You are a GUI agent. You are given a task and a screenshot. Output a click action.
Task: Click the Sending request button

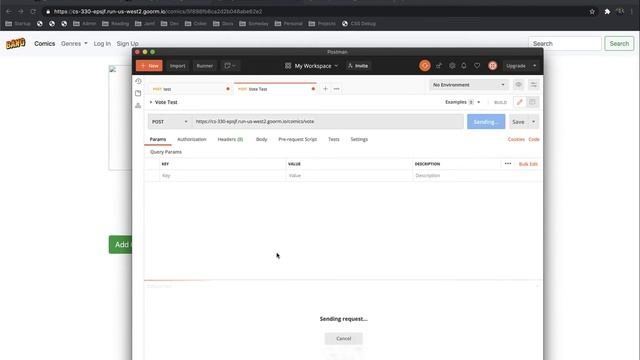click(486, 122)
